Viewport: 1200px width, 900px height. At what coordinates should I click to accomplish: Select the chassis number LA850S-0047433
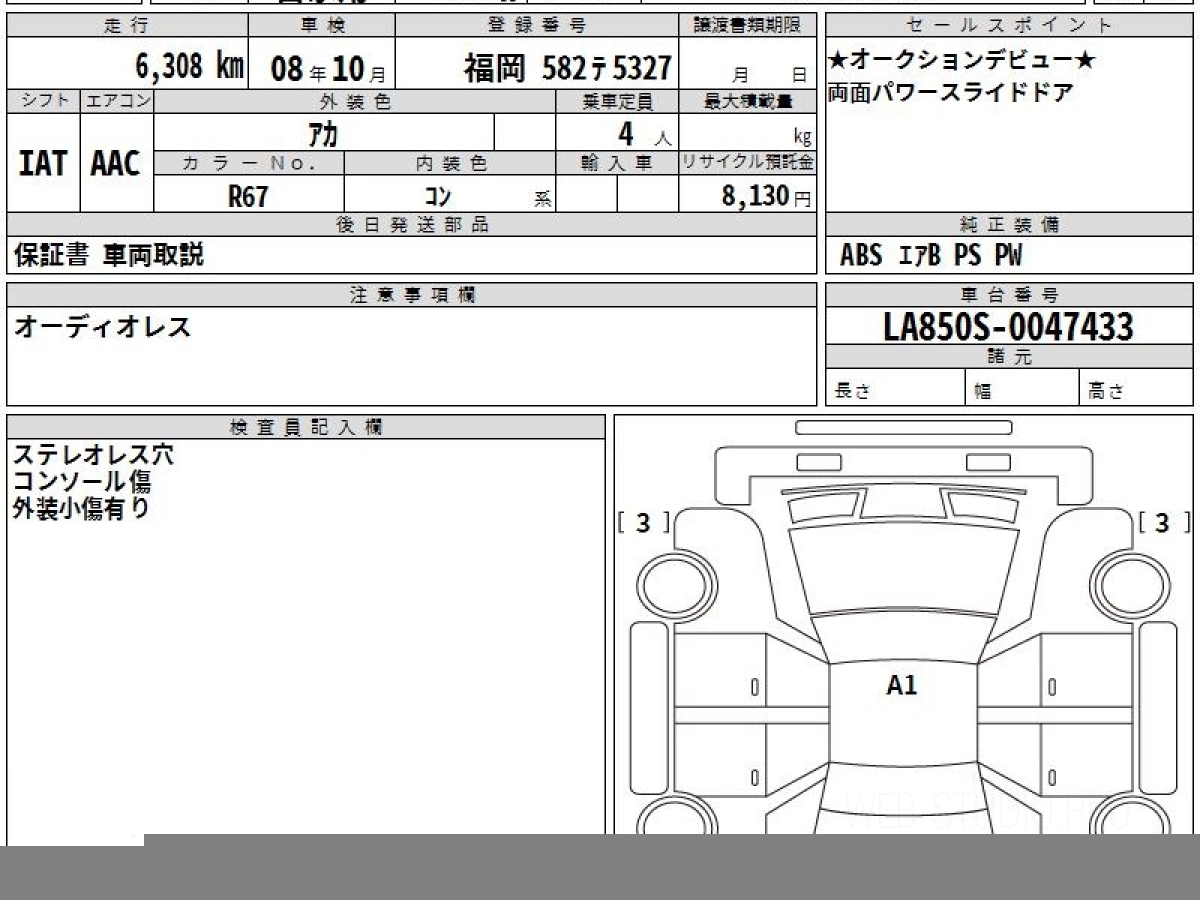pyautogui.click(x=1008, y=326)
